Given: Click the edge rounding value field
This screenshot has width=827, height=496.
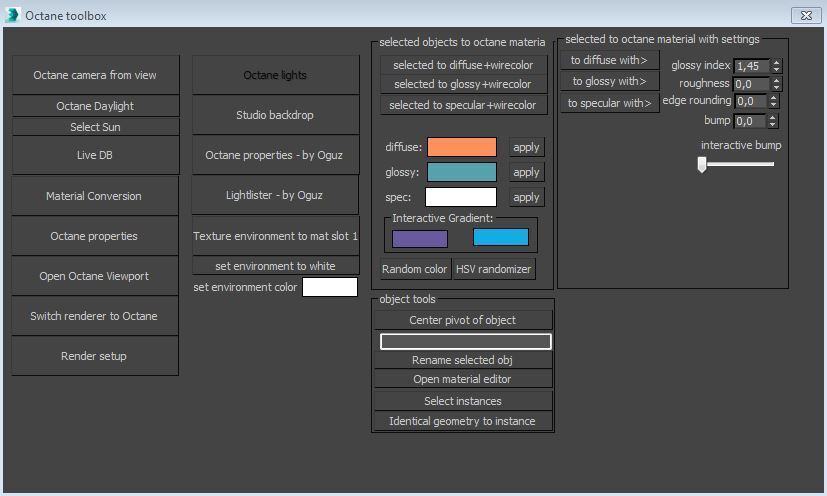Looking at the screenshot, I should (751, 101).
